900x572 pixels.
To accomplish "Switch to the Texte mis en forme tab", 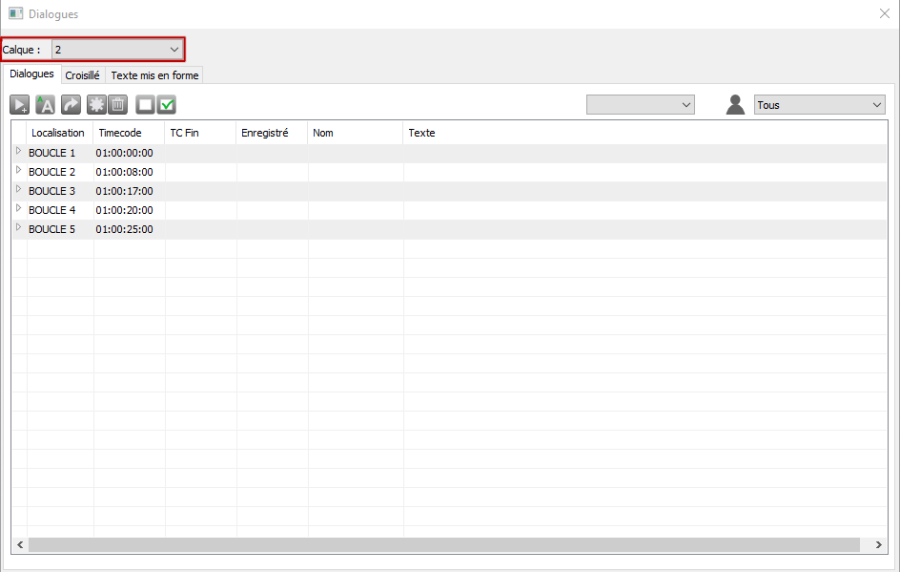I will (x=154, y=75).
